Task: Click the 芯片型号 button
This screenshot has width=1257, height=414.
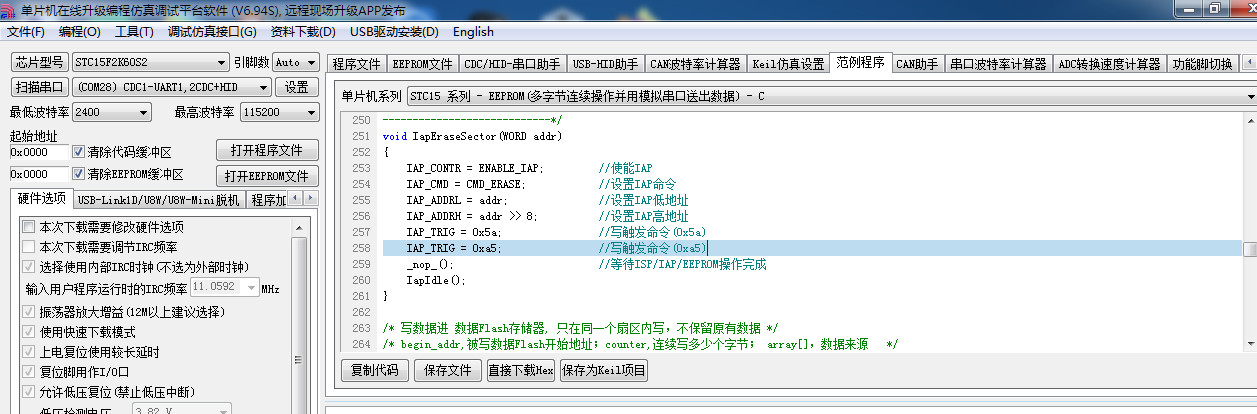Action: 39,62
